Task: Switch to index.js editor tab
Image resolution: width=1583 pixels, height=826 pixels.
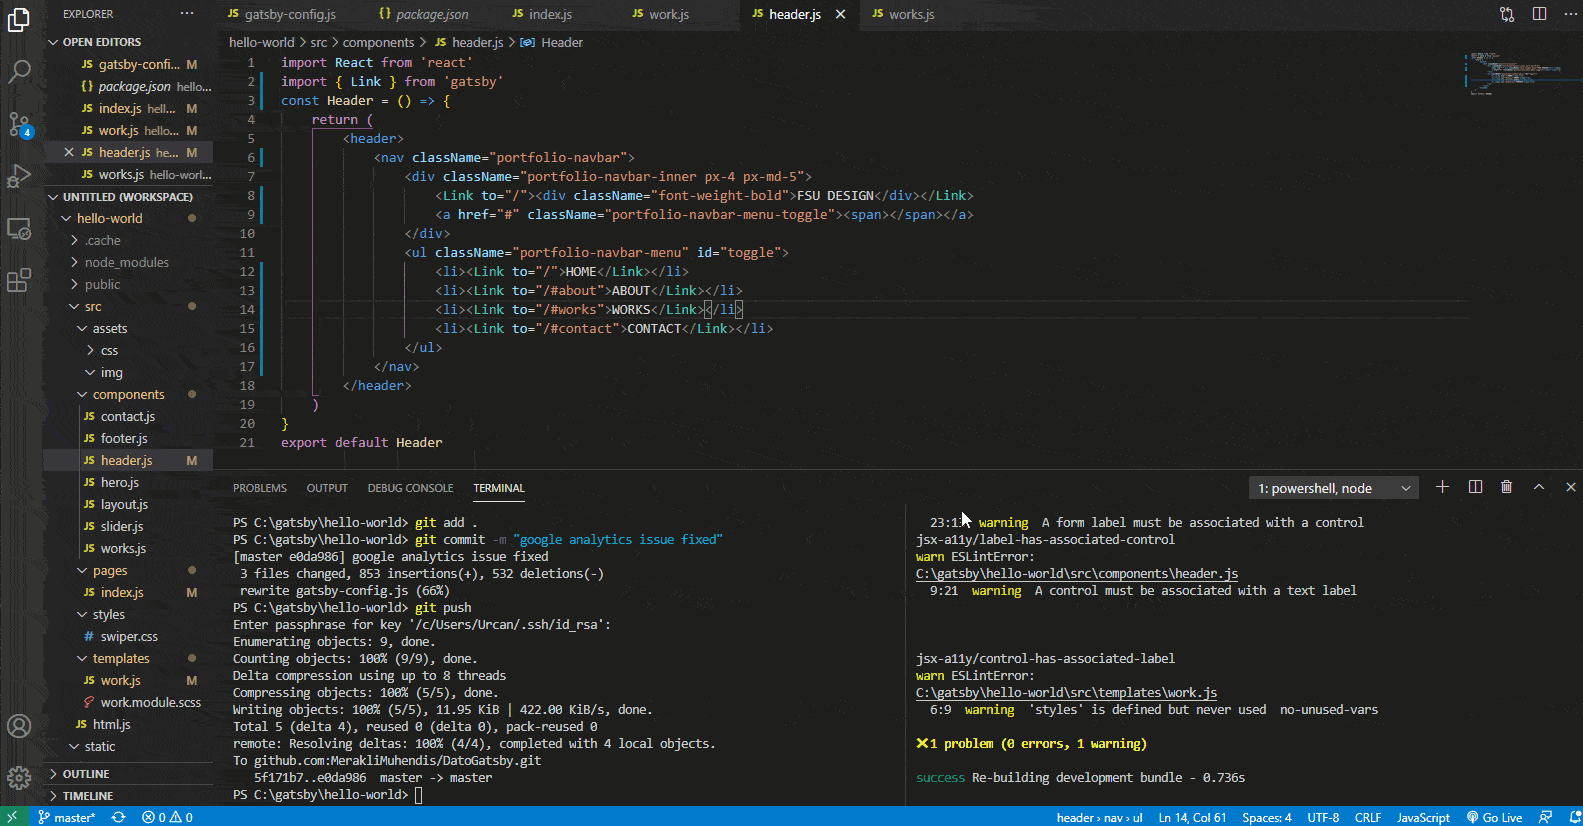Action: (x=550, y=14)
